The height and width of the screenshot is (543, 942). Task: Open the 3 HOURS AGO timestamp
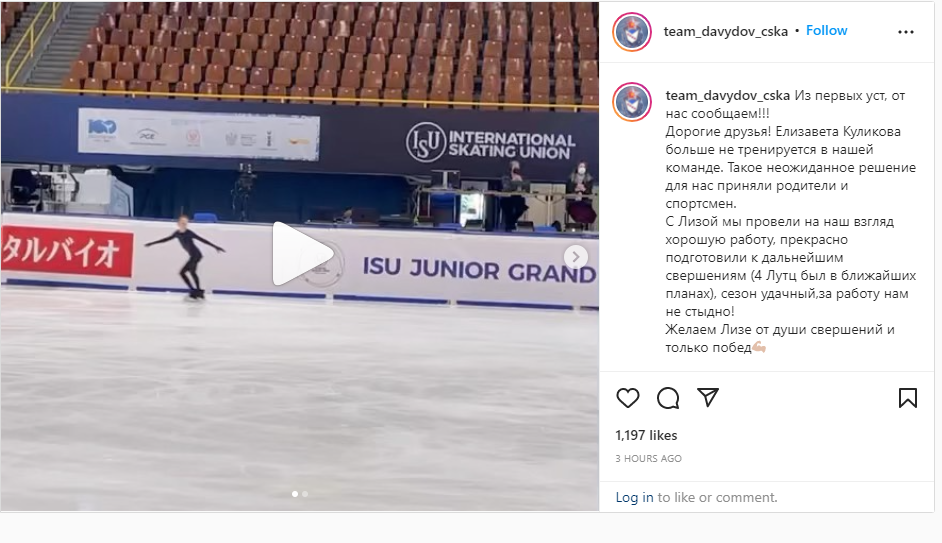point(648,458)
